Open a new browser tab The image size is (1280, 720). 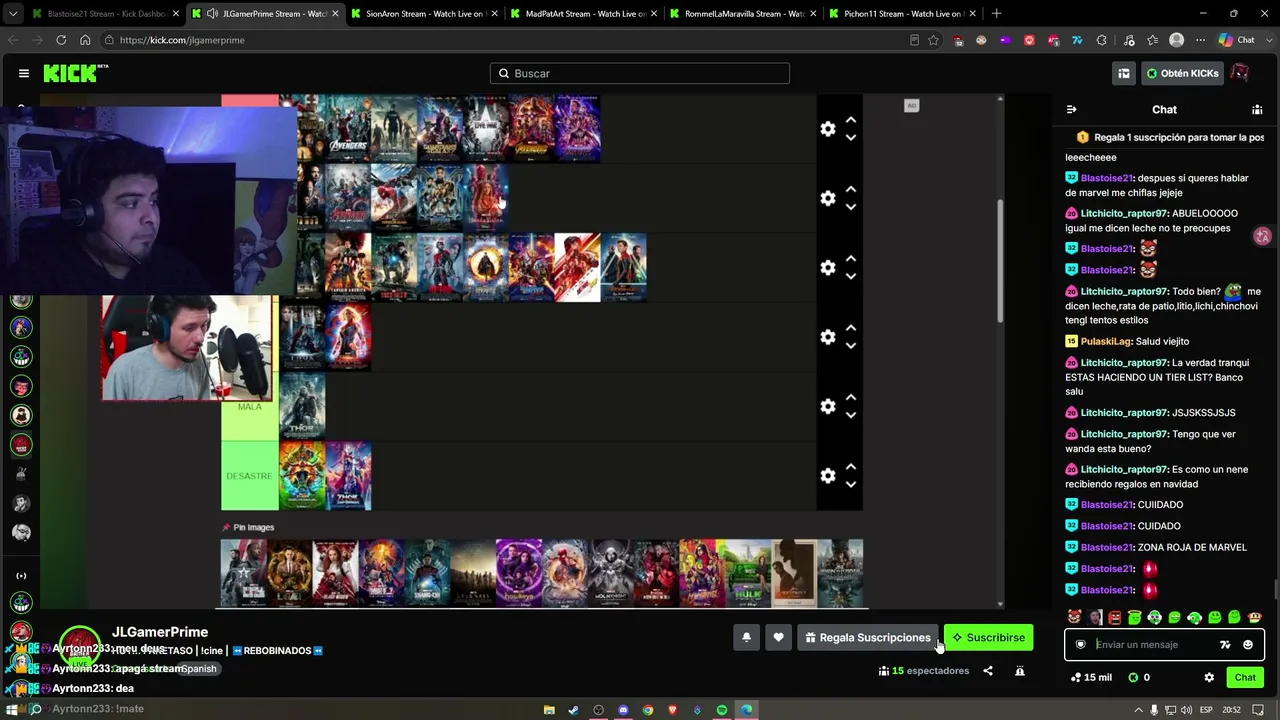click(996, 14)
